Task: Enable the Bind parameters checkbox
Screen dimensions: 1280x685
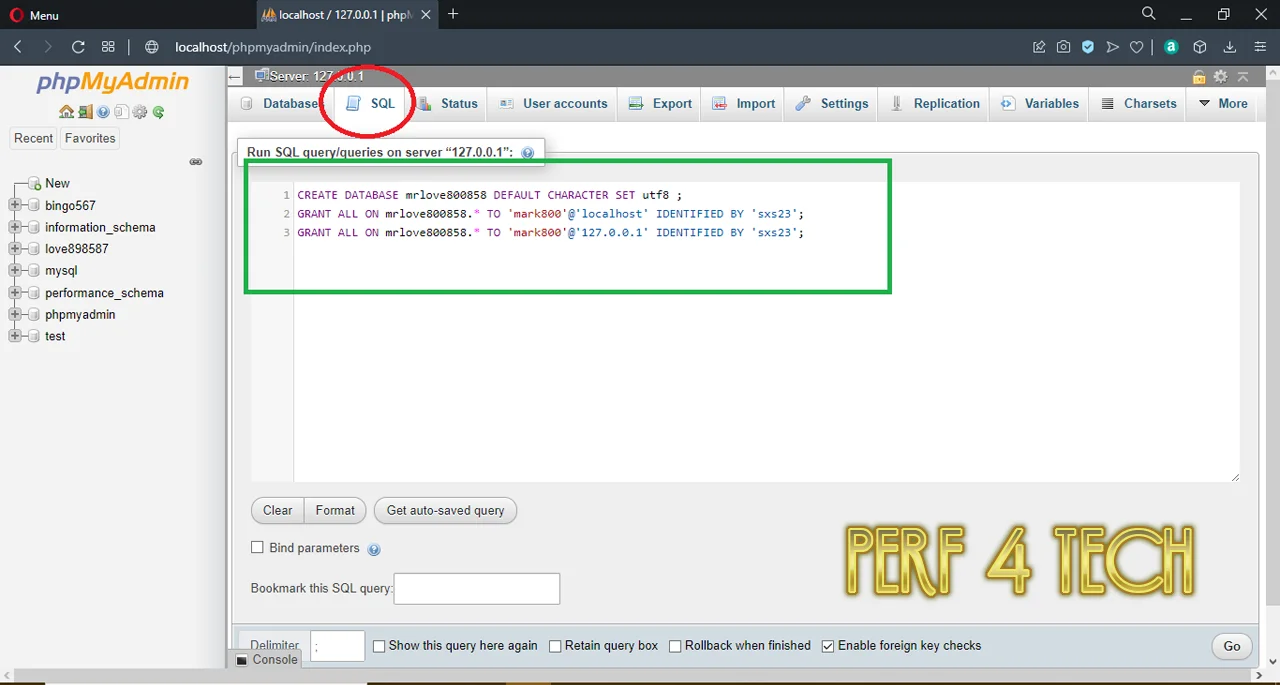Action: point(257,547)
